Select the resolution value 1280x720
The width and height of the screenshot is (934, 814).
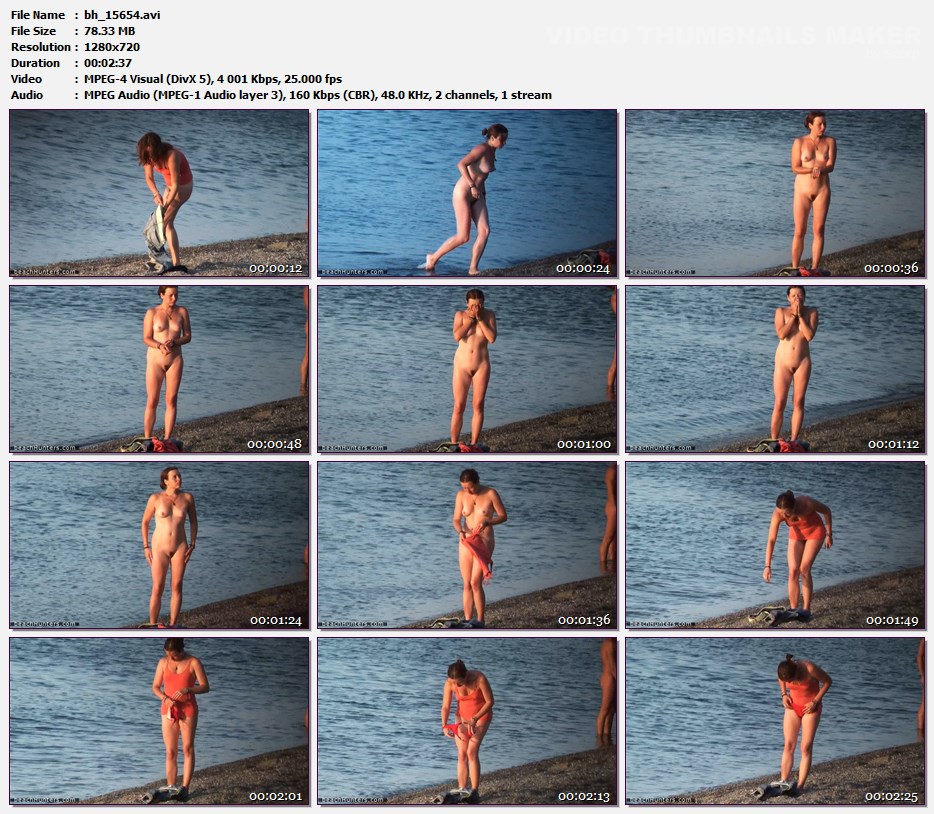pyautogui.click(x=112, y=47)
